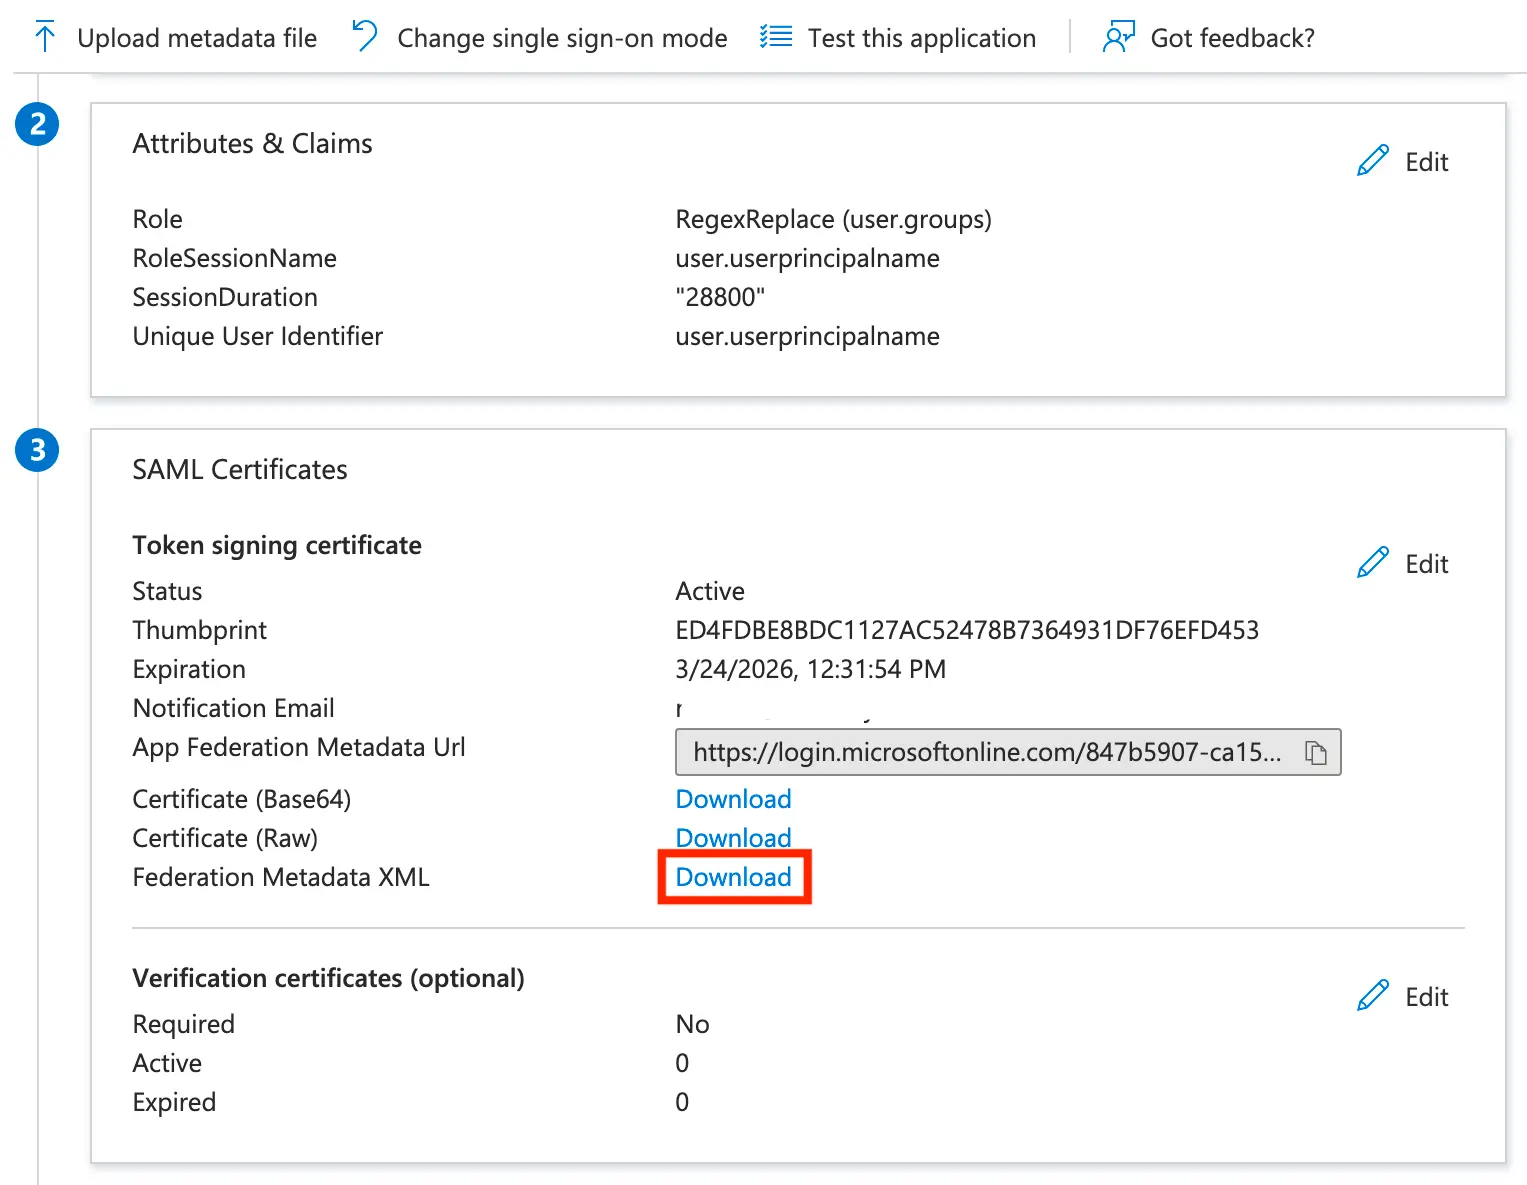
Task: Click the pencil icon for Attributes & Claims
Action: coord(1373,161)
